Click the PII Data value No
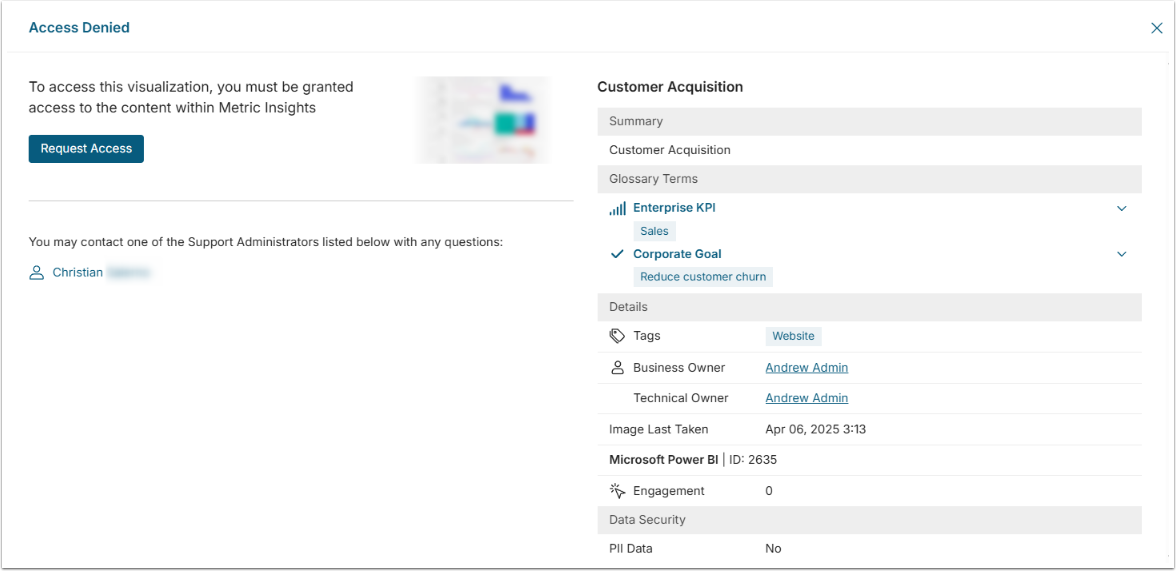 point(773,548)
